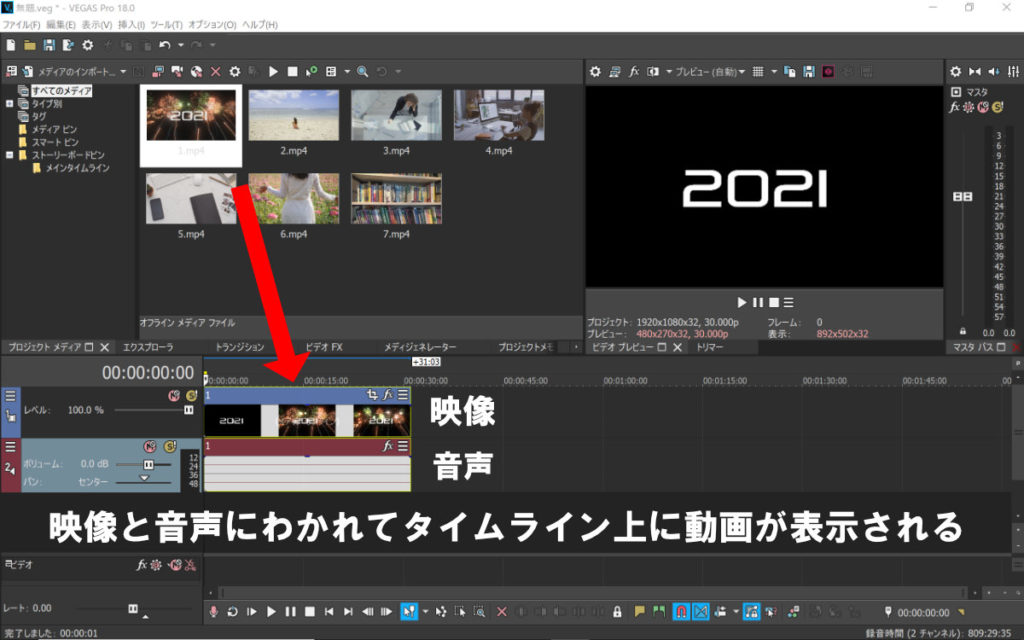Expand the タイプ別 media bin tree node
This screenshot has width=1024, height=640.
click(x=9, y=103)
